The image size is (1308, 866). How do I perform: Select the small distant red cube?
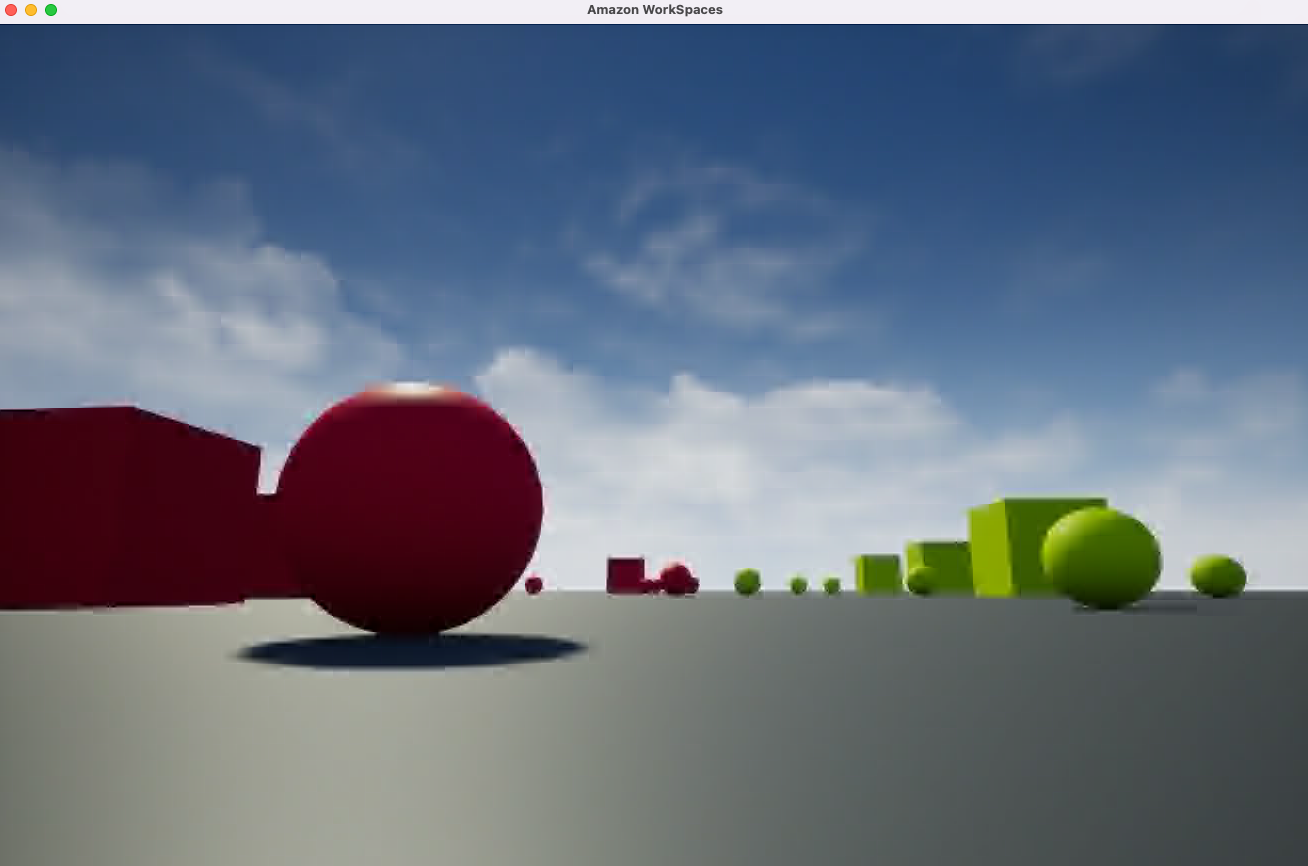pyautogui.click(x=625, y=575)
